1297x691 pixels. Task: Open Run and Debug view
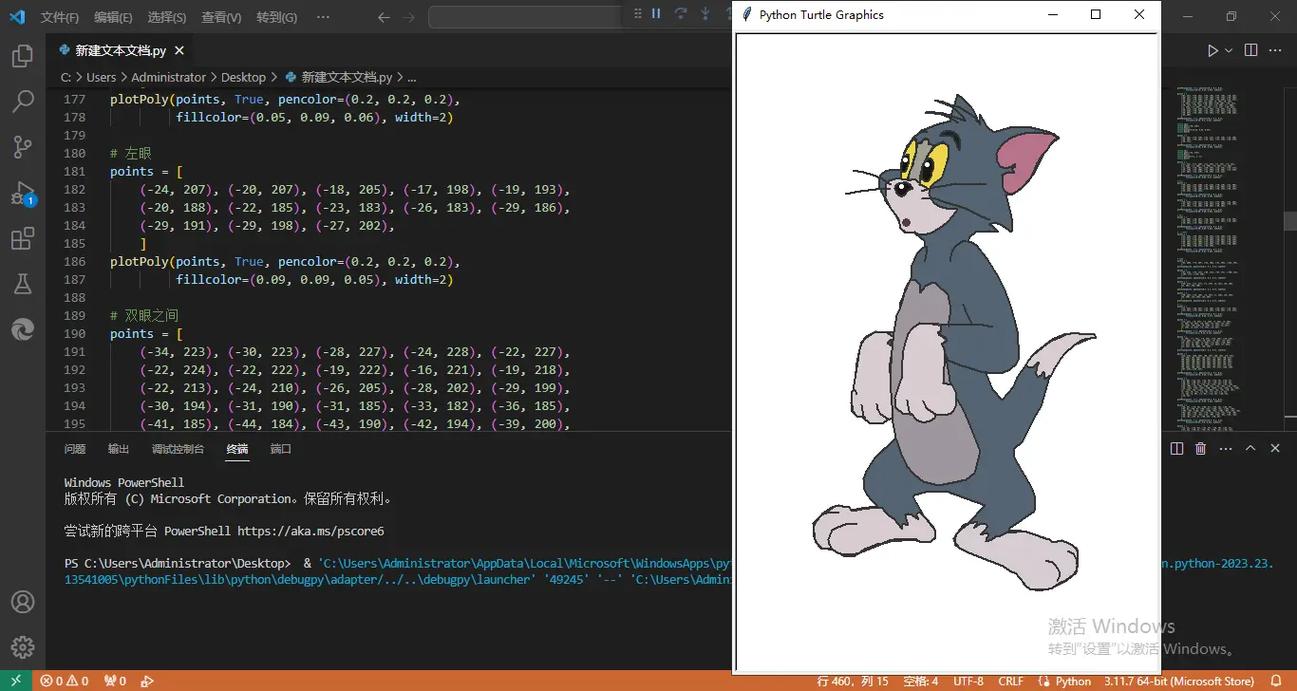click(x=22, y=193)
